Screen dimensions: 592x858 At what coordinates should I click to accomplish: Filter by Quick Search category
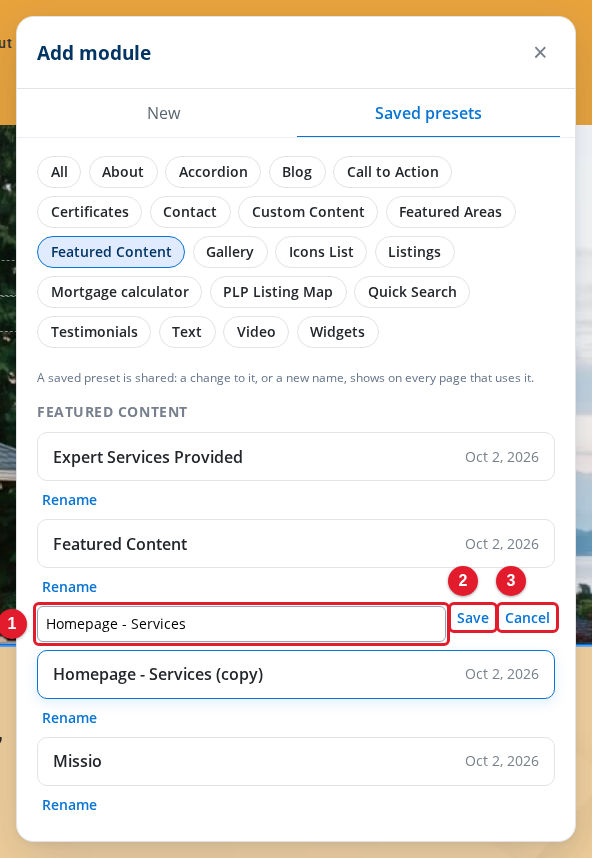pos(412,292)
